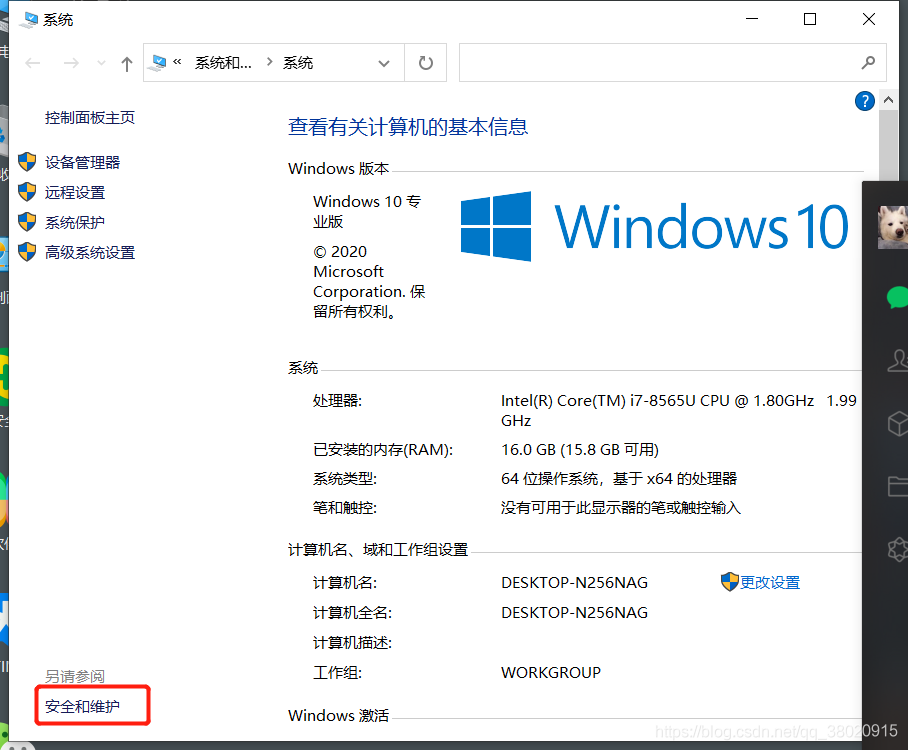Viewport: 908px width, 750px height.
Task: Click the search magnifier icon
Action: (x=868, y=62)
